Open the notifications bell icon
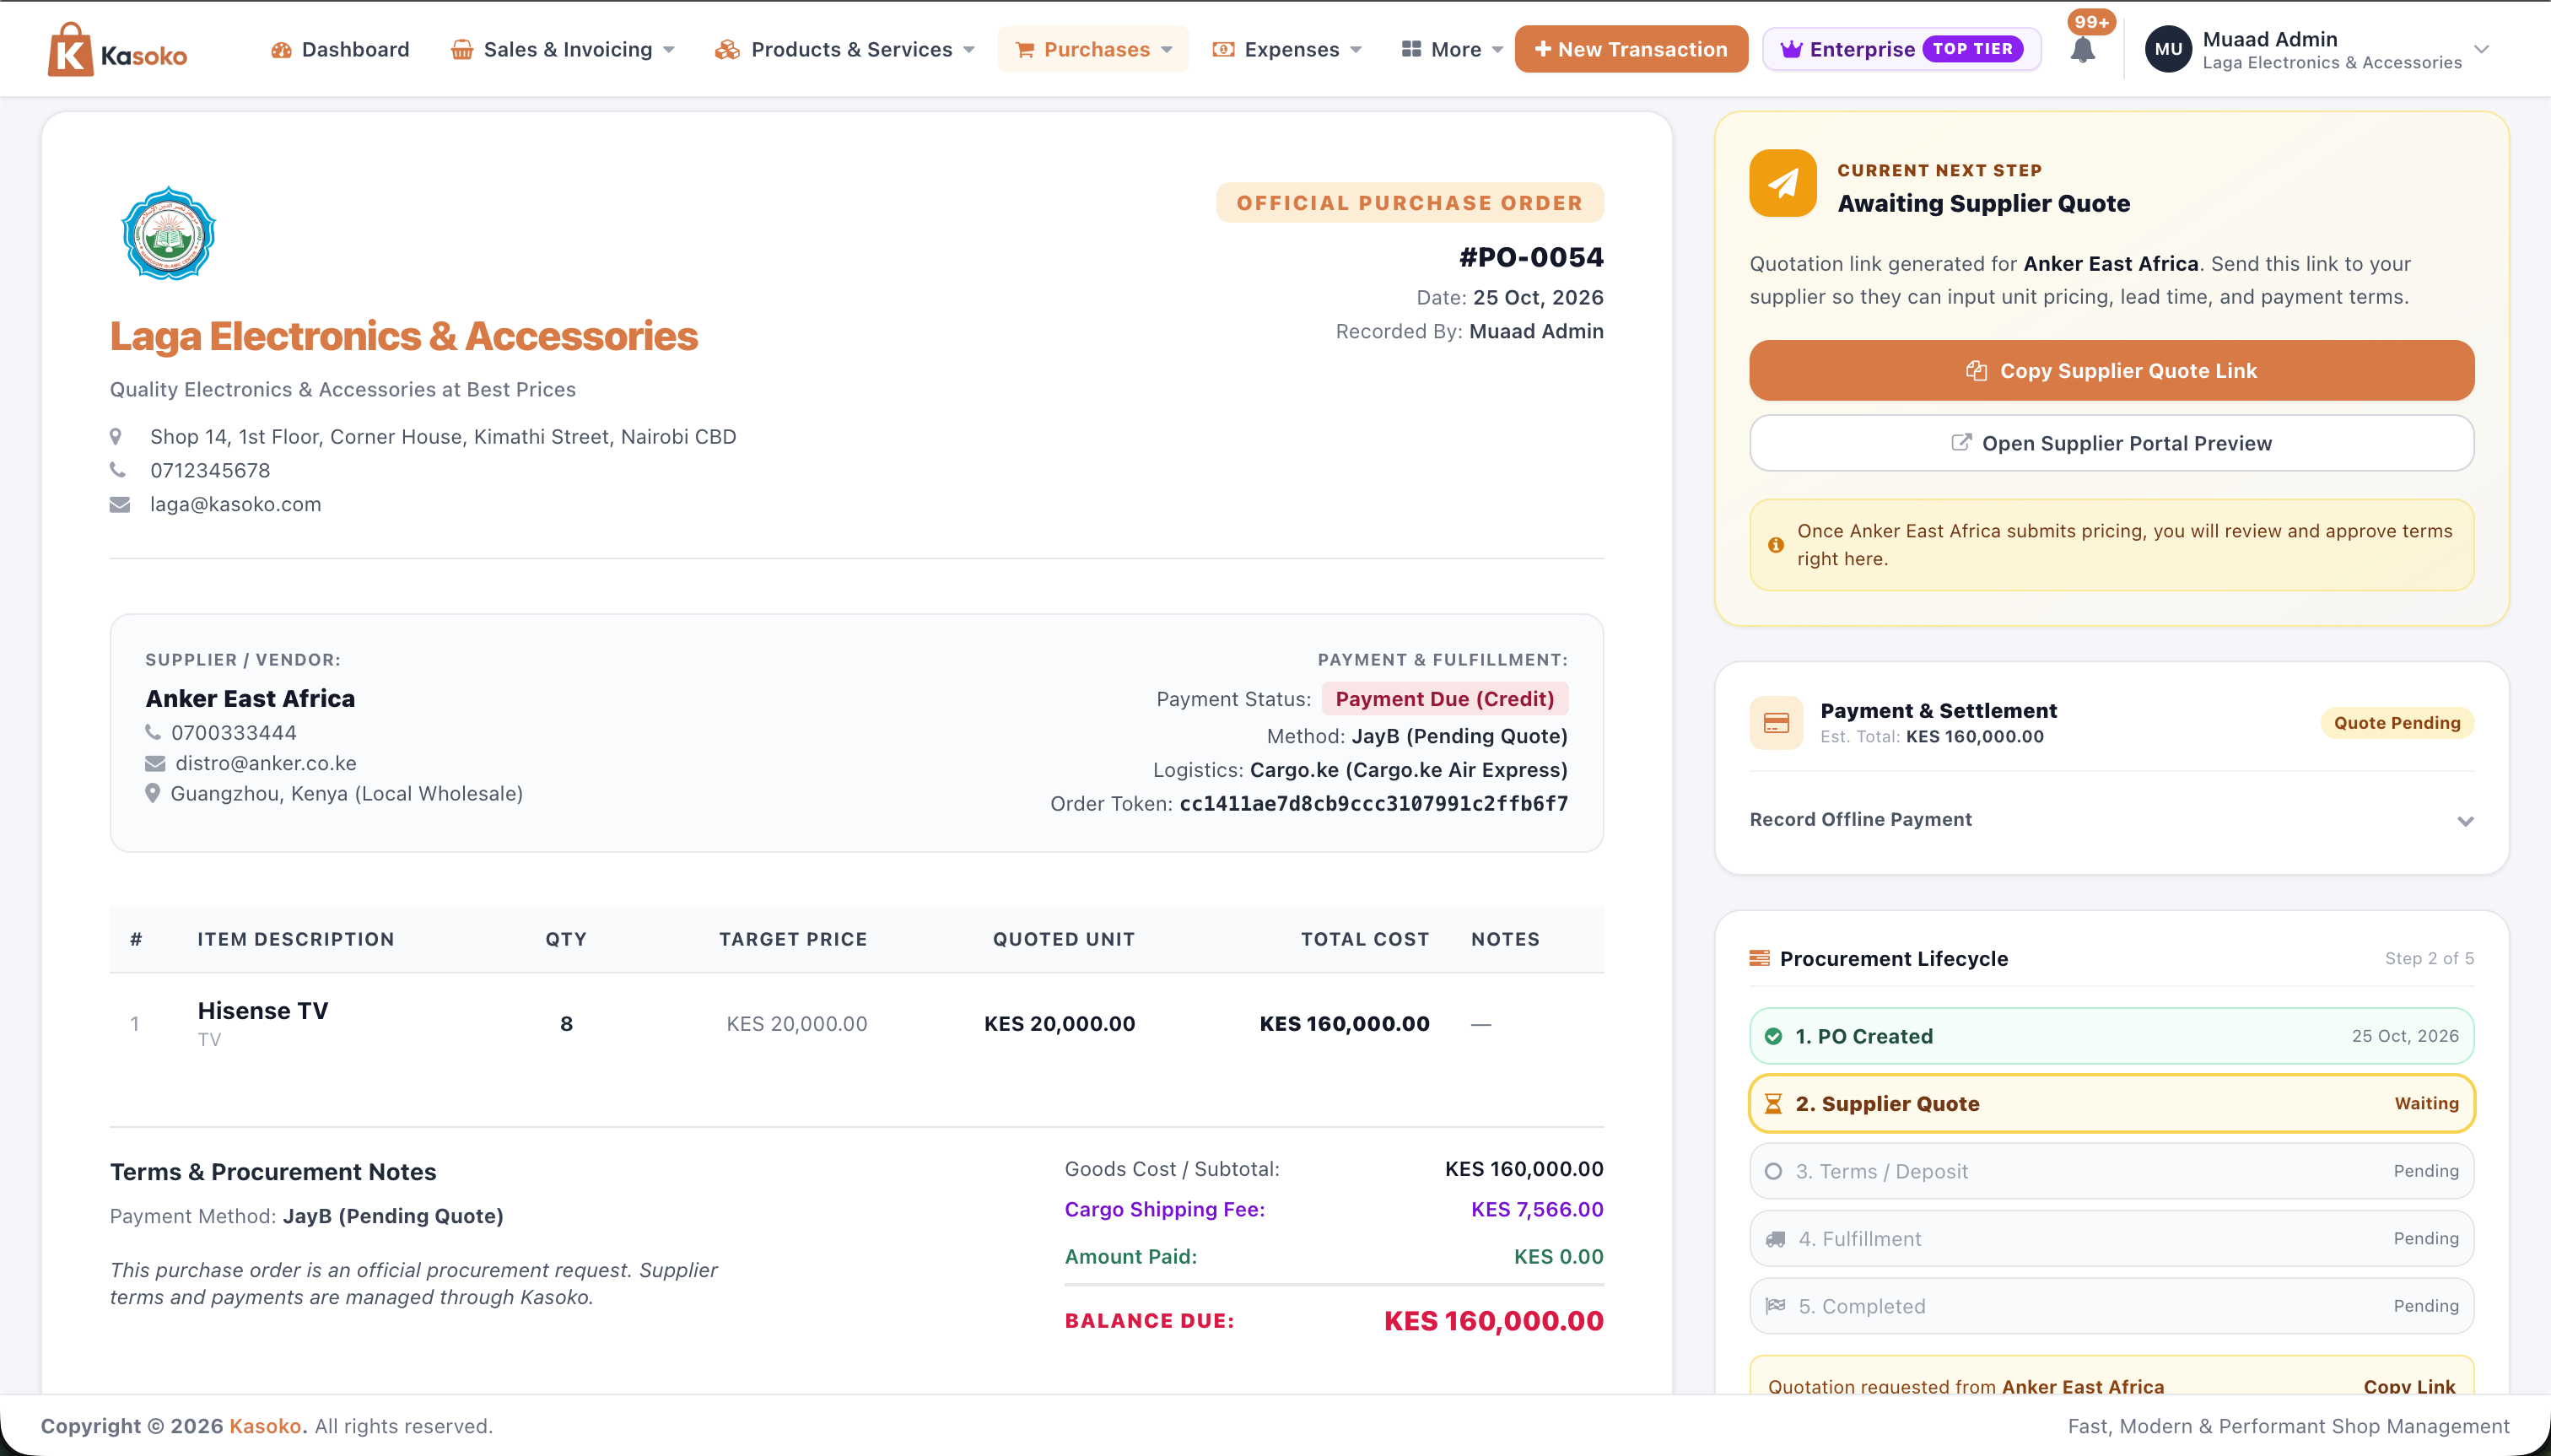 pos(2083,50)
